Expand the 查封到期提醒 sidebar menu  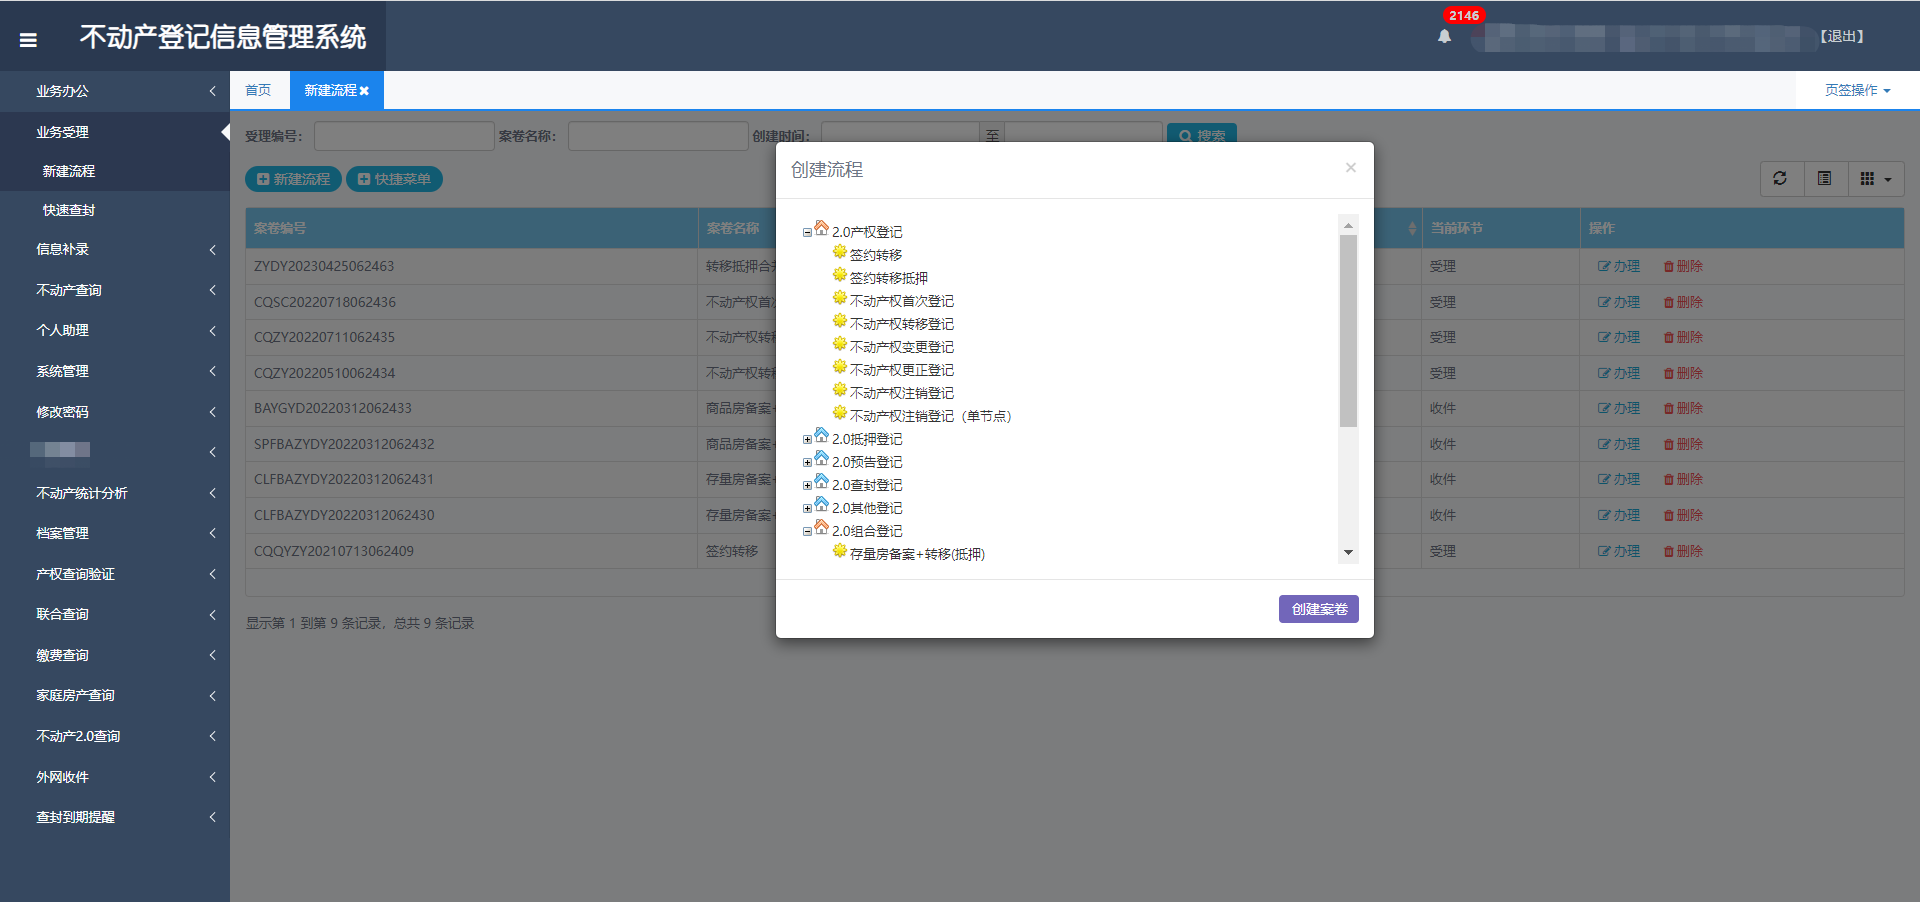(x=115, y=817)
